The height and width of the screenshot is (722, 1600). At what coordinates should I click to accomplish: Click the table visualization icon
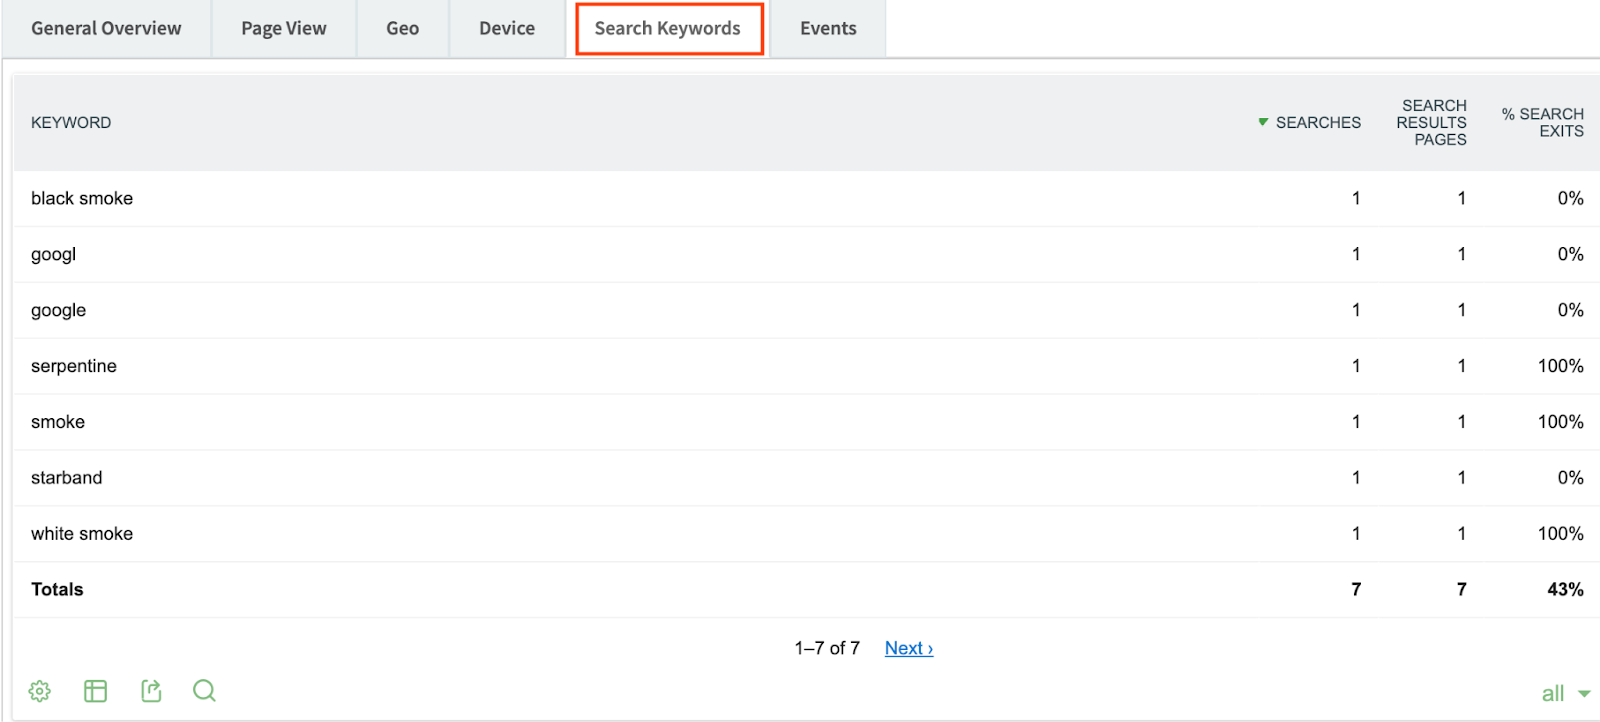[x=95, y=691]
